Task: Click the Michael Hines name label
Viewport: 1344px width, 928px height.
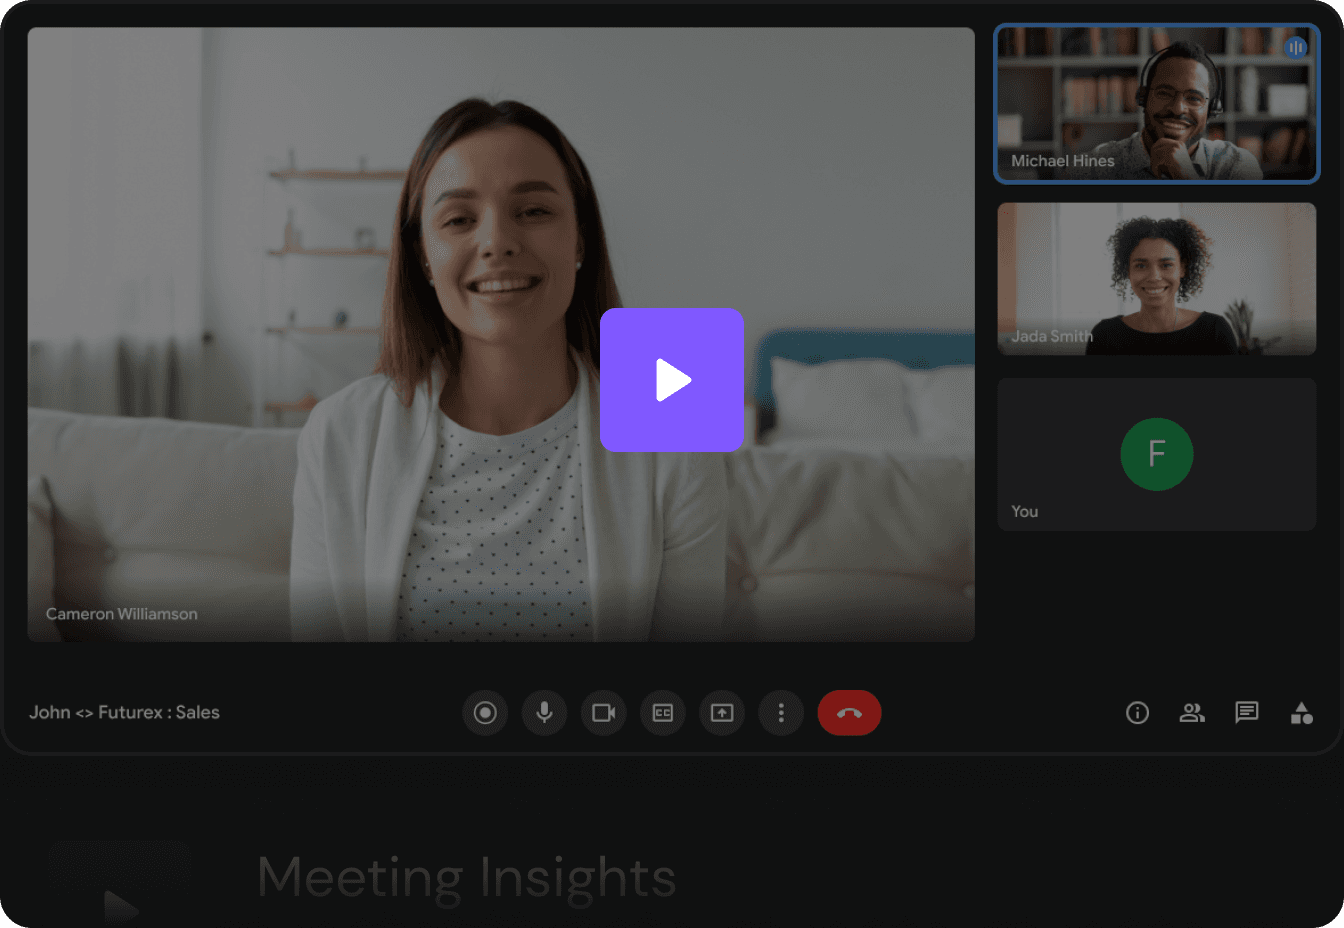Action: coord(1063,161)
